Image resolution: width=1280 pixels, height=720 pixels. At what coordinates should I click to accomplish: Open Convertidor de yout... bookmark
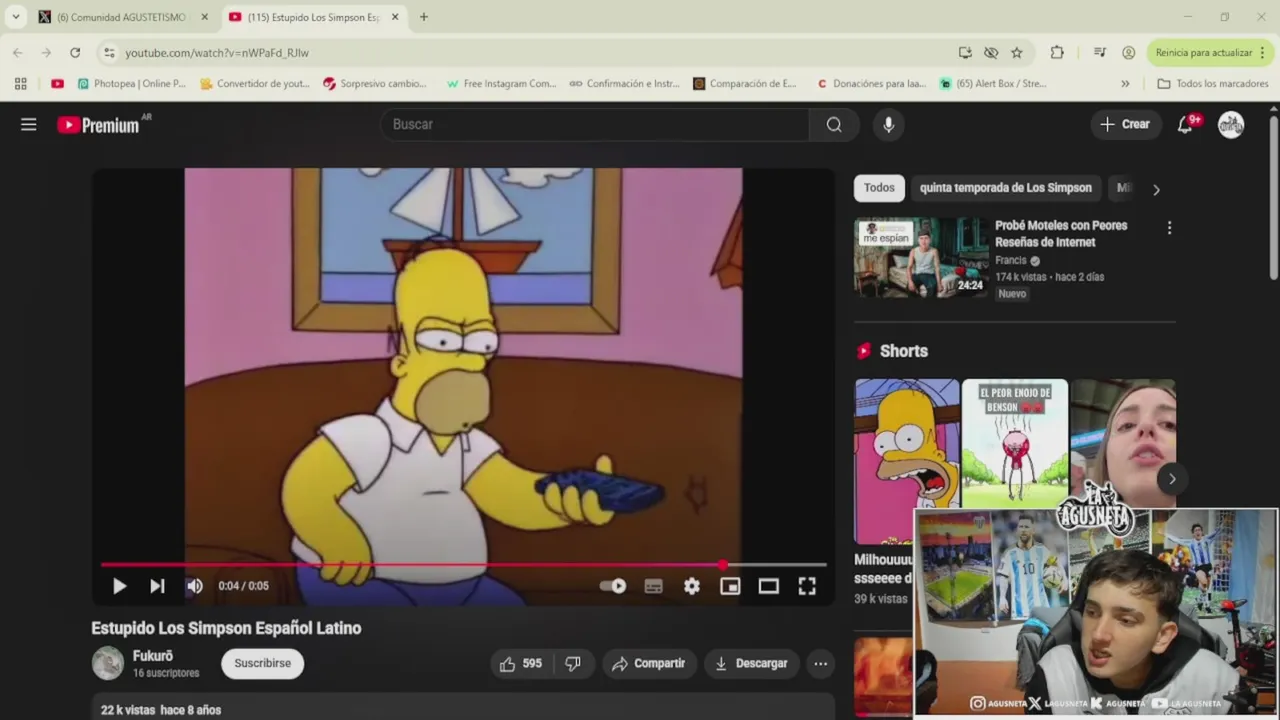pos(255,84)
